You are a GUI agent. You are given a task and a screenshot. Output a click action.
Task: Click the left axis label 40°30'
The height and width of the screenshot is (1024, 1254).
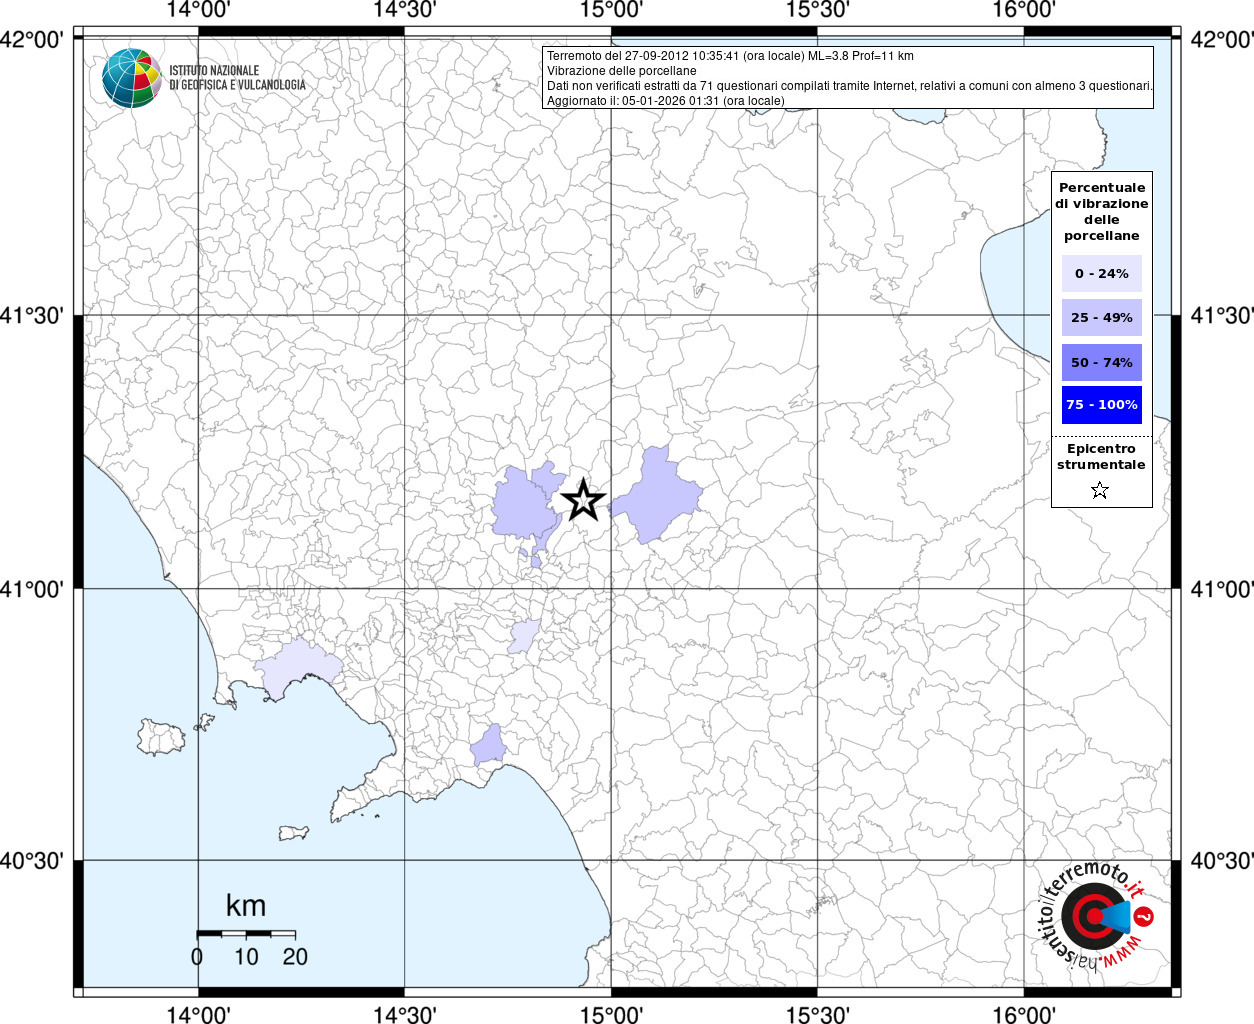(32, 861)
